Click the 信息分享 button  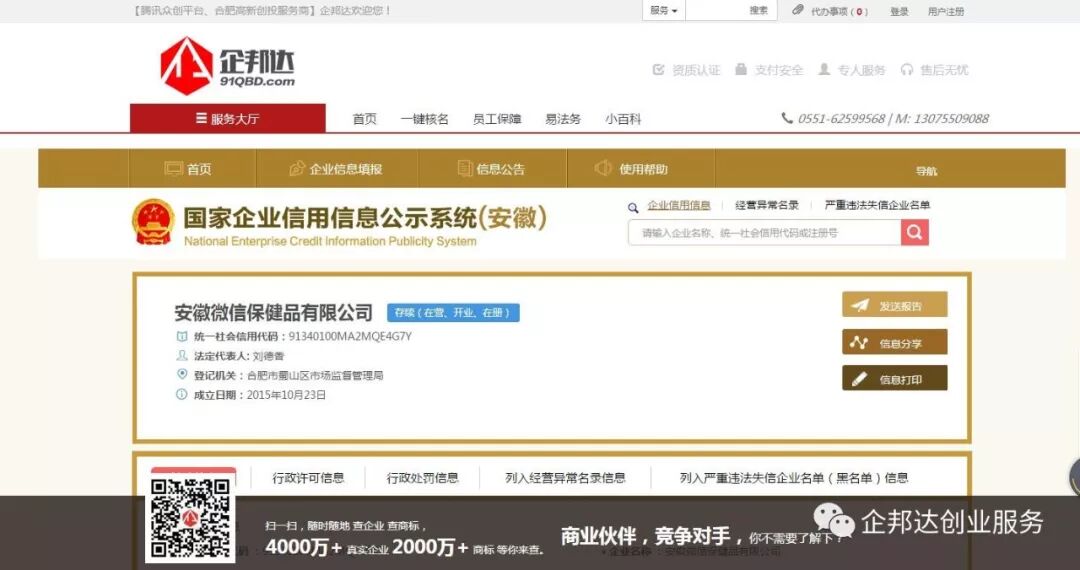click(895, 342)
